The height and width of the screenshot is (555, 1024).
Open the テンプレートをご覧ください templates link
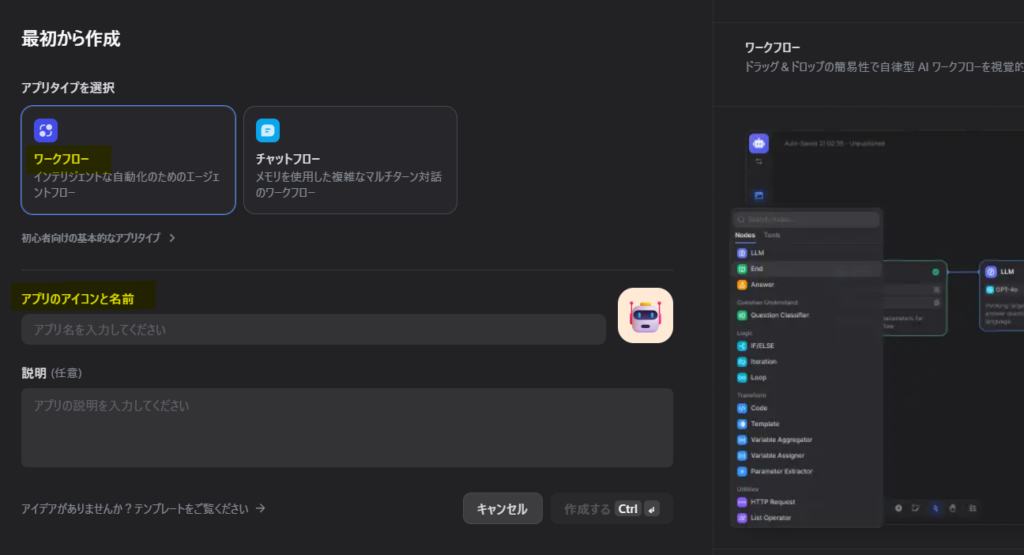[143, 508]
